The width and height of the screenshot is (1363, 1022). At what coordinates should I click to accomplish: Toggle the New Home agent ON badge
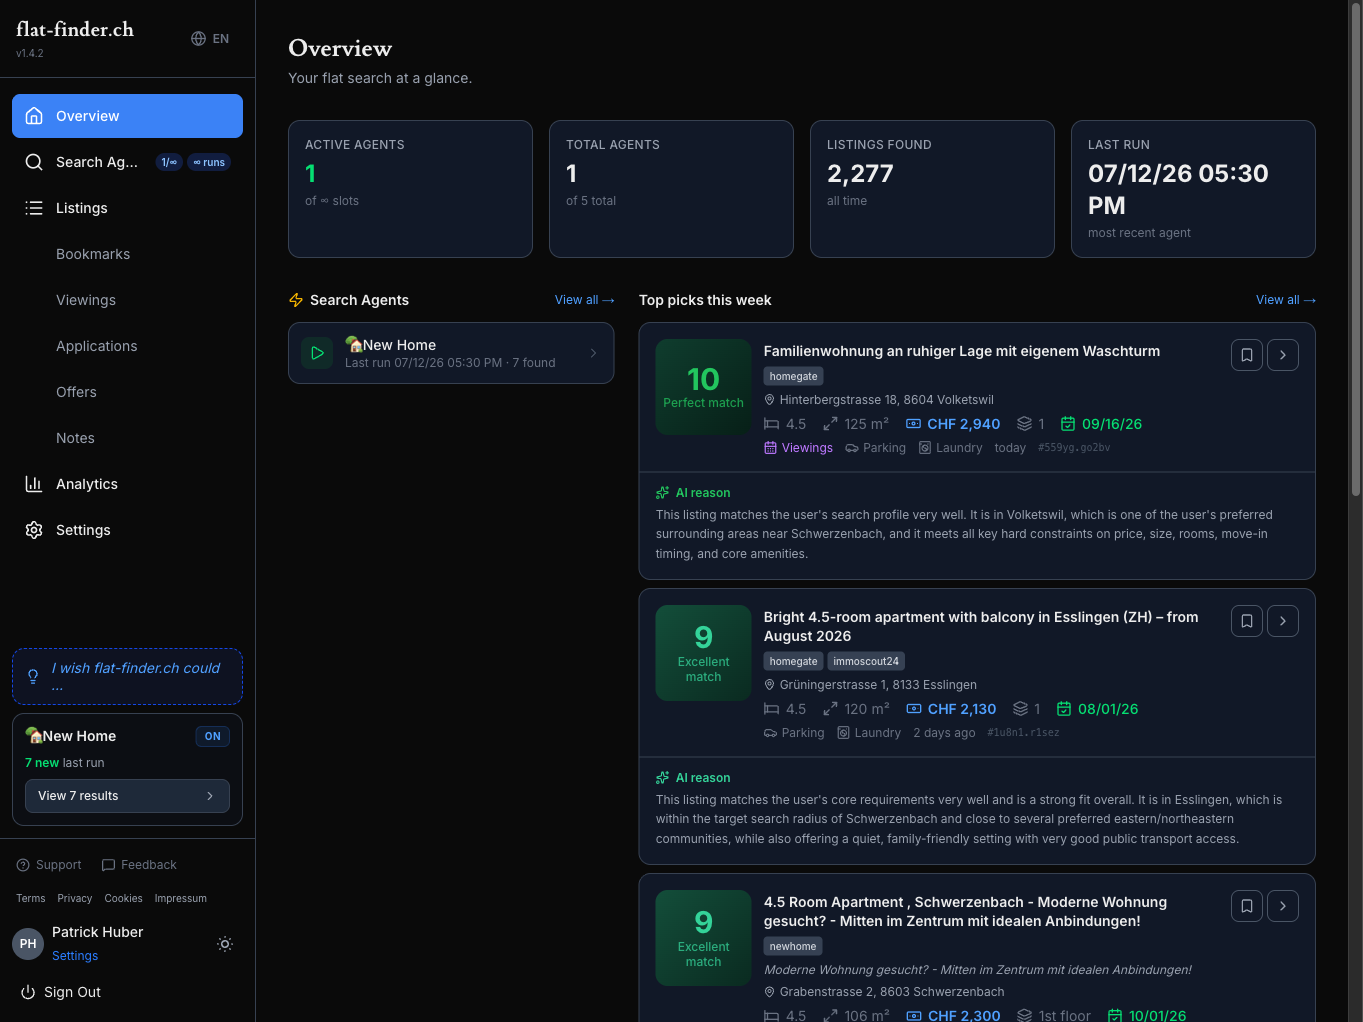[x=212, y=736]
